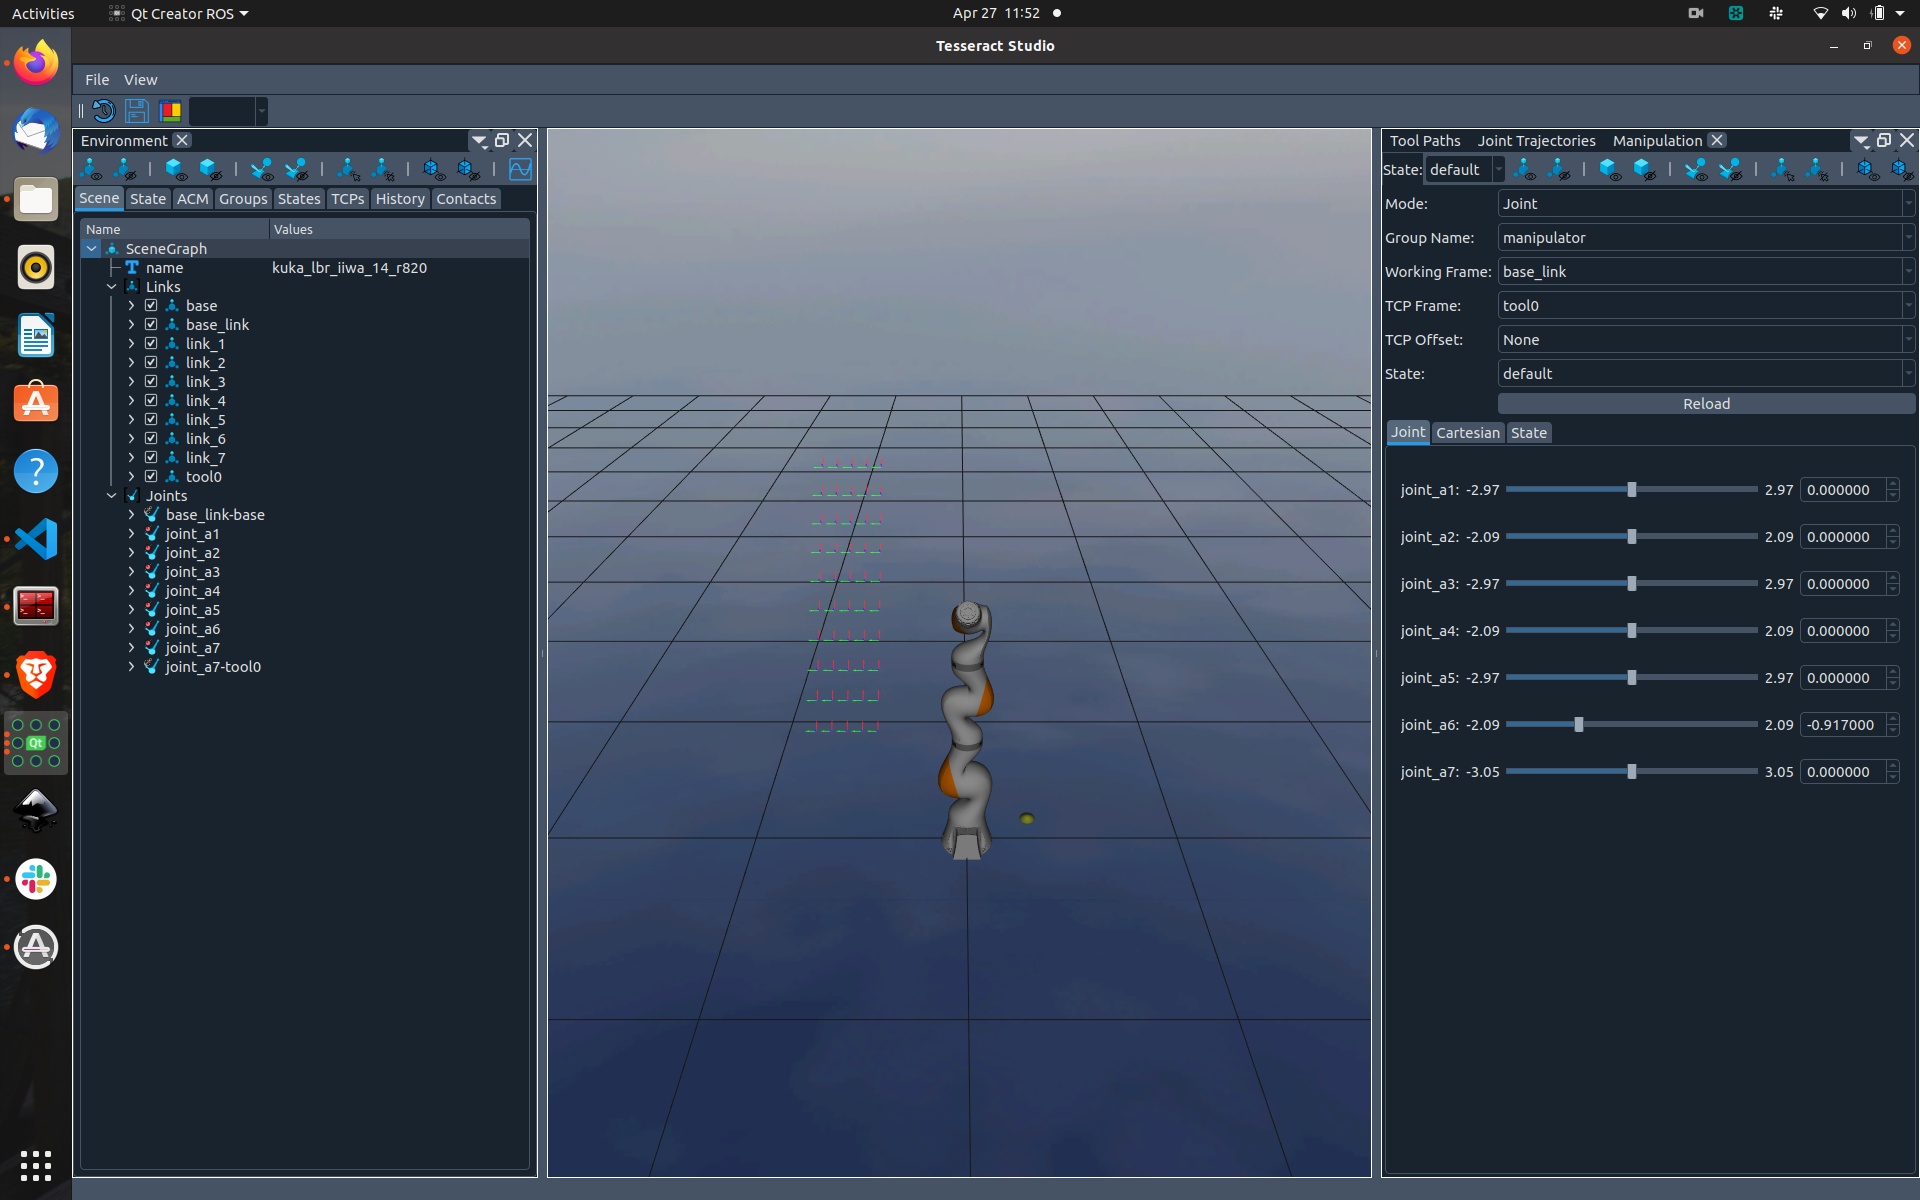The height and width of the screenshot is (1200, 1920).
Task: Open Firefox from the Ubuntu dock
Action: [36, 63]
